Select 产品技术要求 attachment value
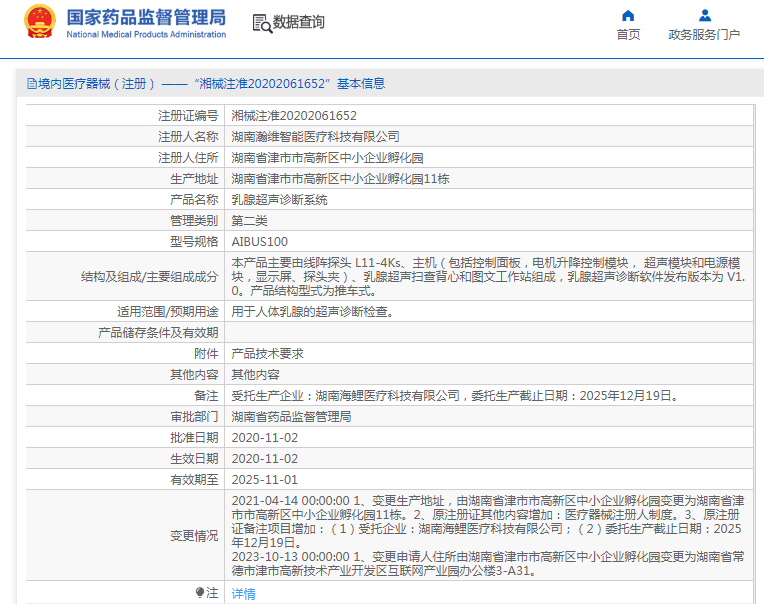The height and width of the screenshot is (604, 764). point(267,353)
